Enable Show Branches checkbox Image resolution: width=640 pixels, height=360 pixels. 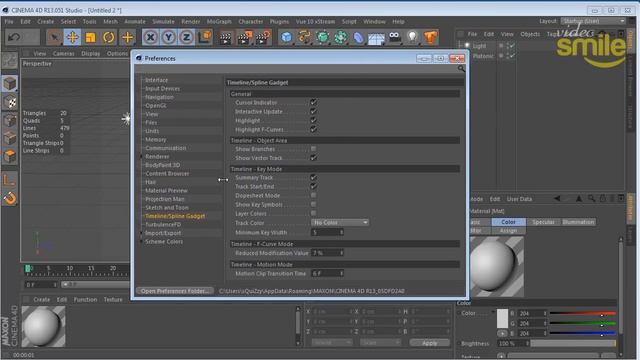(313, 149)
